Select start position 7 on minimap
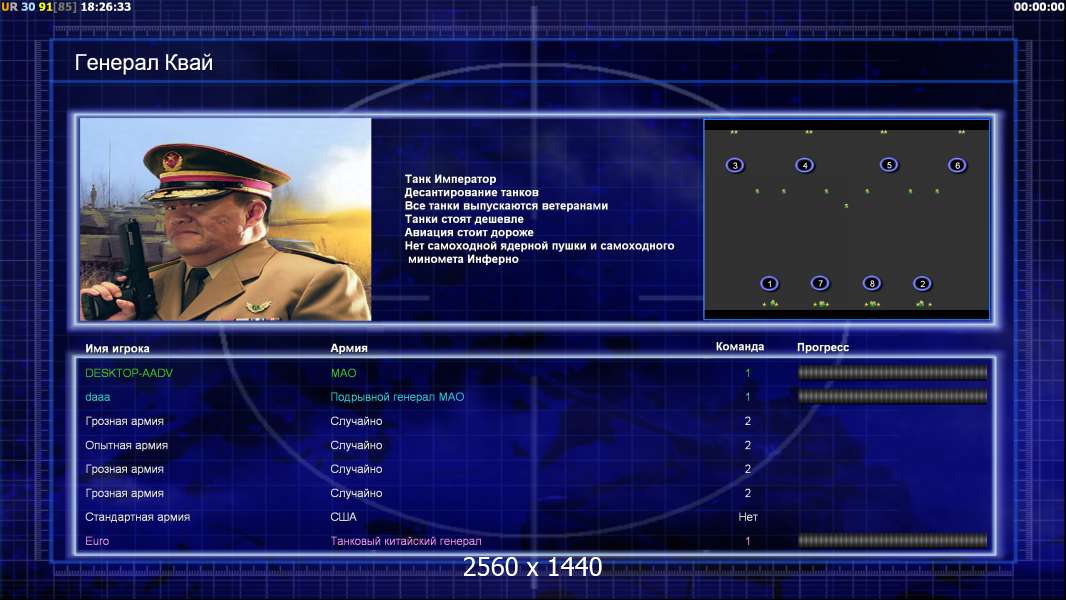 pyautogui.click(x=820, y=283)
